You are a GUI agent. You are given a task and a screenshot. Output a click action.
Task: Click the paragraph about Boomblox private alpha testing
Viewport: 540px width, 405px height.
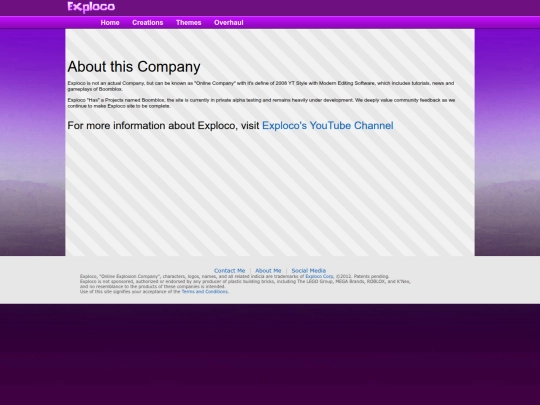pyautogui.click(x=261, y=103)
